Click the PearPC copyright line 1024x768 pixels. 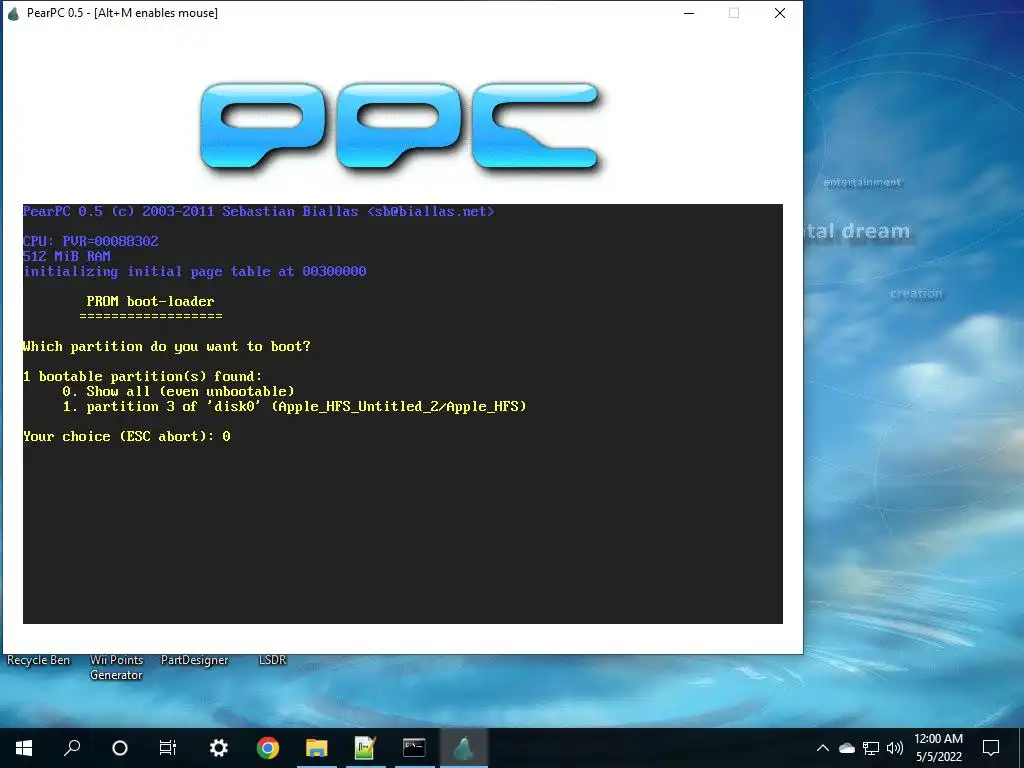(259, 211)
